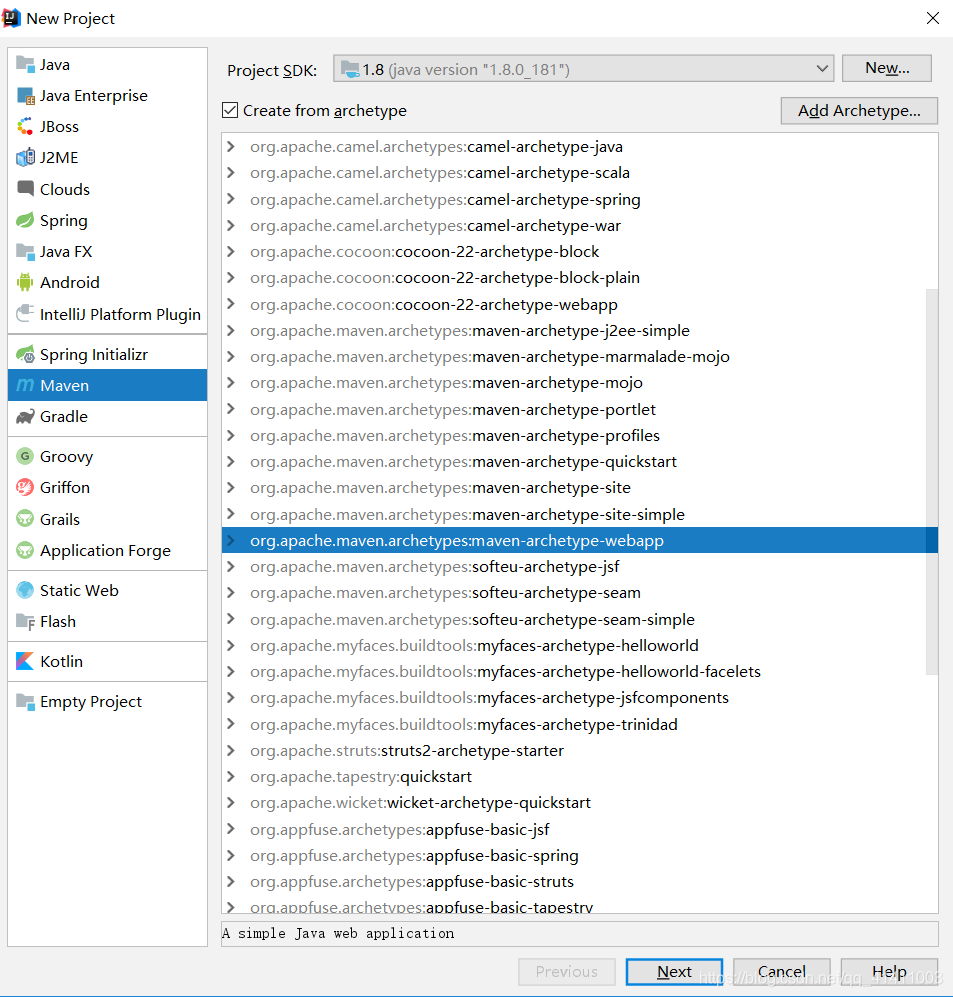Expand the struts2-archetype-starter node

pos(231,750)
